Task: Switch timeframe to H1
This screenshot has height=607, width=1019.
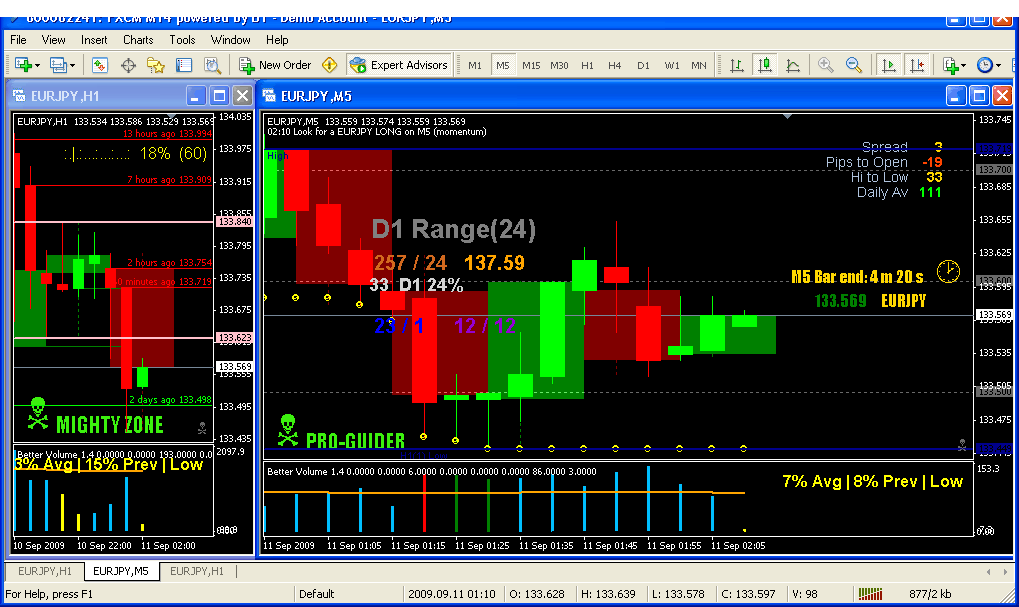Action: (587, 66)
